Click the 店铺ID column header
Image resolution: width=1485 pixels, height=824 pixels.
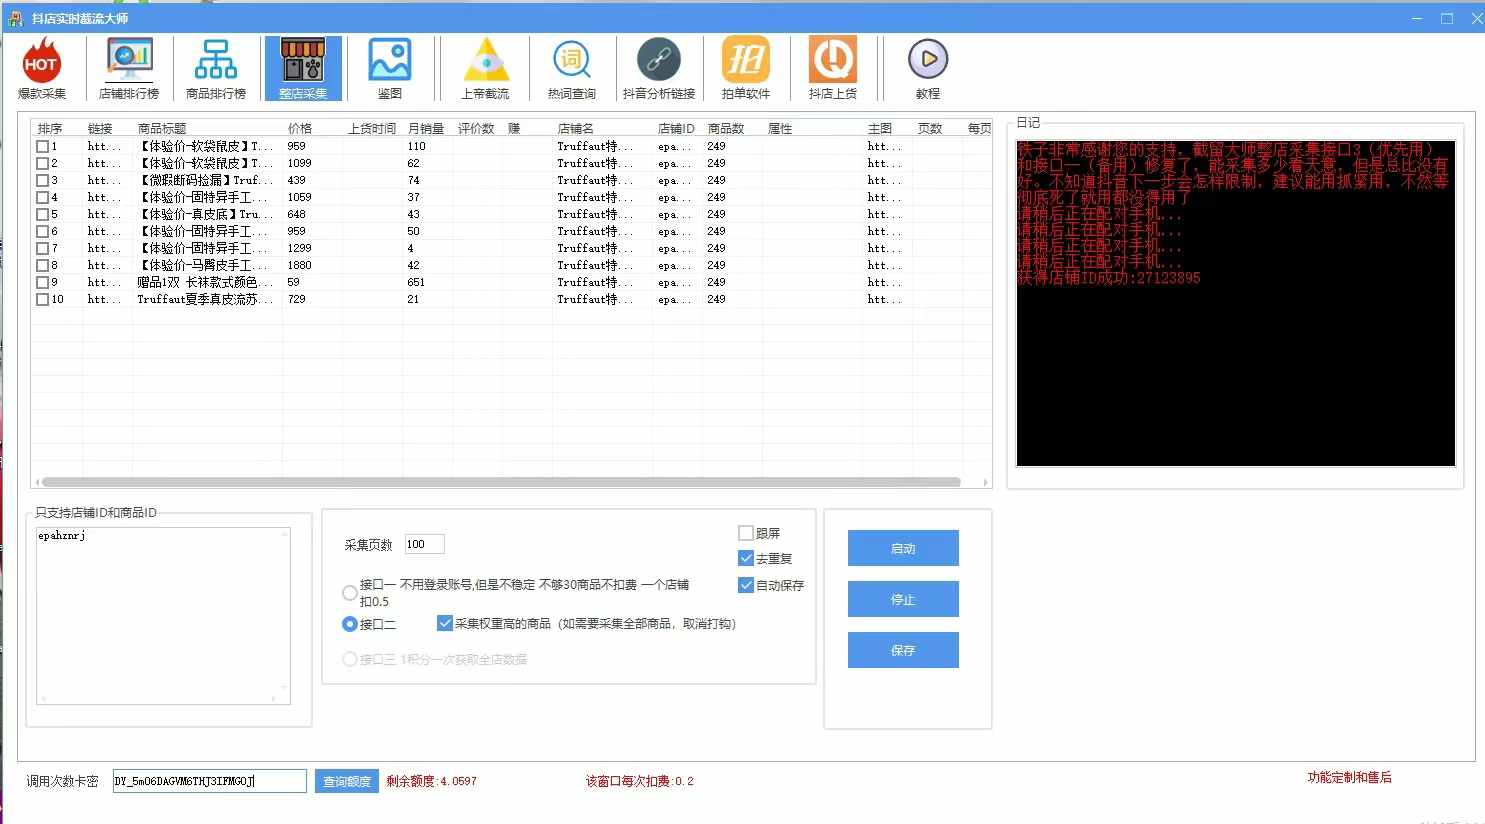[x=676, y=128]
